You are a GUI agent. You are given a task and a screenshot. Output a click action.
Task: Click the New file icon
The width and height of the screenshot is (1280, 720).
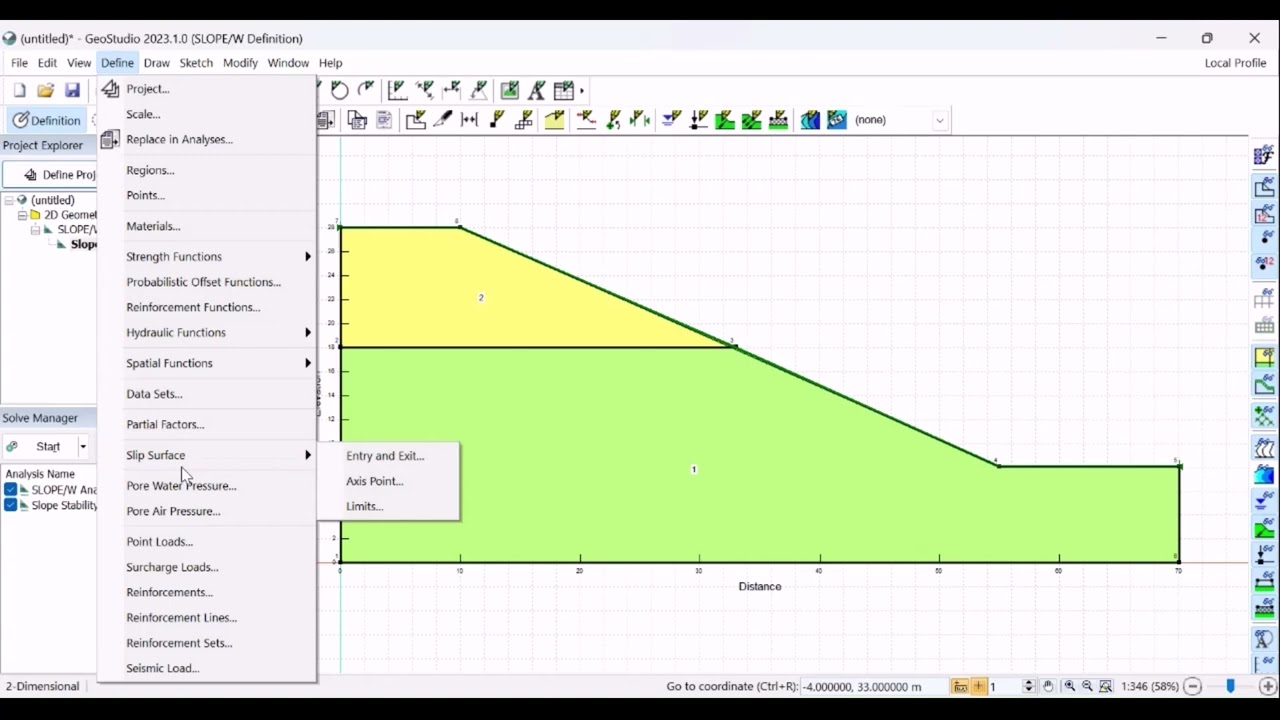pyautogui.click(x=19, y=90)
